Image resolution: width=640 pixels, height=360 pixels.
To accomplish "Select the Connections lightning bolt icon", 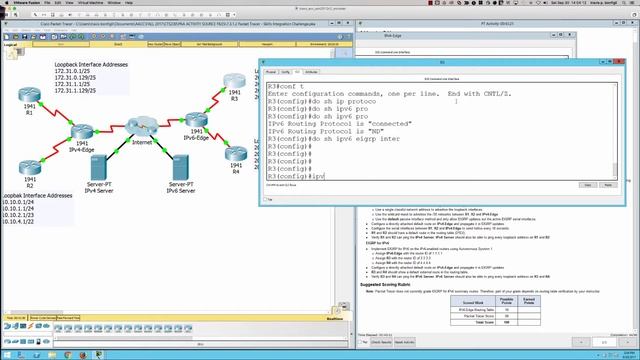I will 31,326.
